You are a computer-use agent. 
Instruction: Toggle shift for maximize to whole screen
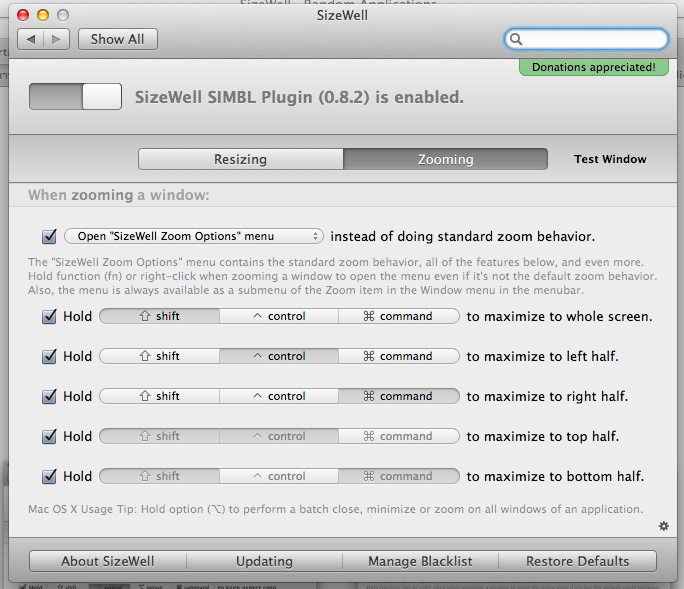[160, 316]
